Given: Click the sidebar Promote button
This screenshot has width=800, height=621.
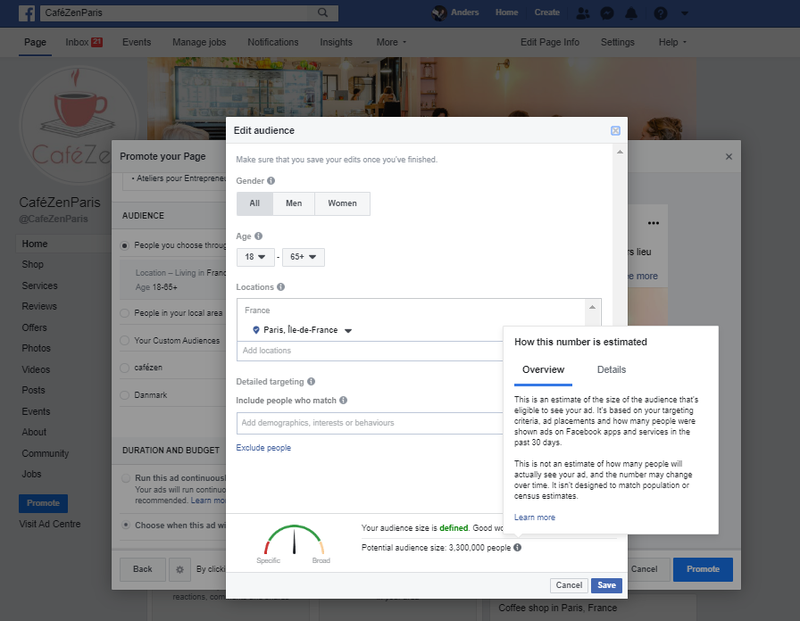Looking at the screenshot, I should click(43, 503).
